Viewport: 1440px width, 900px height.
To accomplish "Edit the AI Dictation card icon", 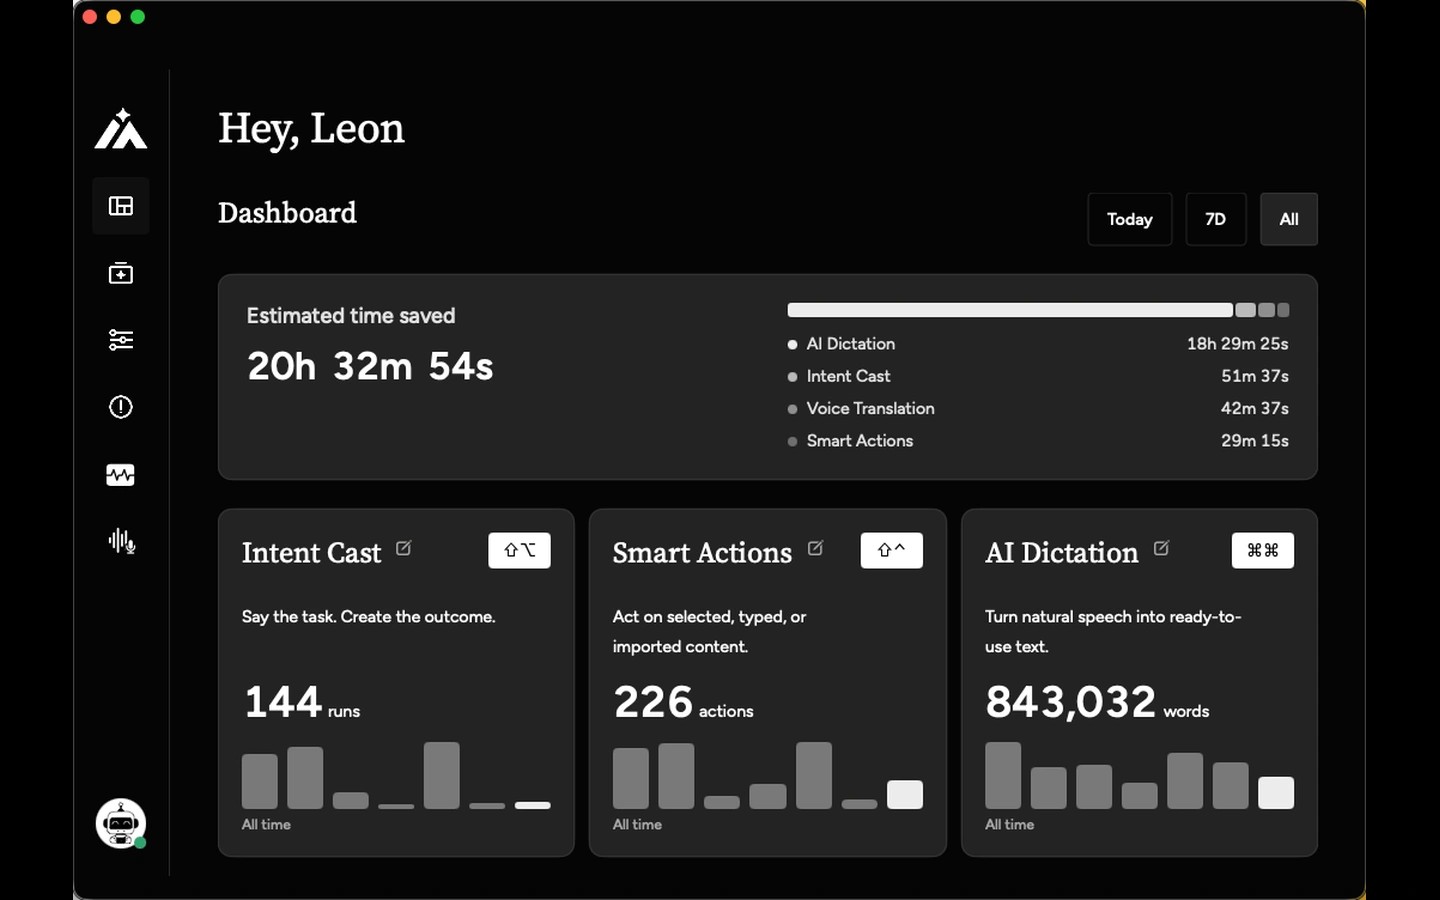I will click(1161, 548).
